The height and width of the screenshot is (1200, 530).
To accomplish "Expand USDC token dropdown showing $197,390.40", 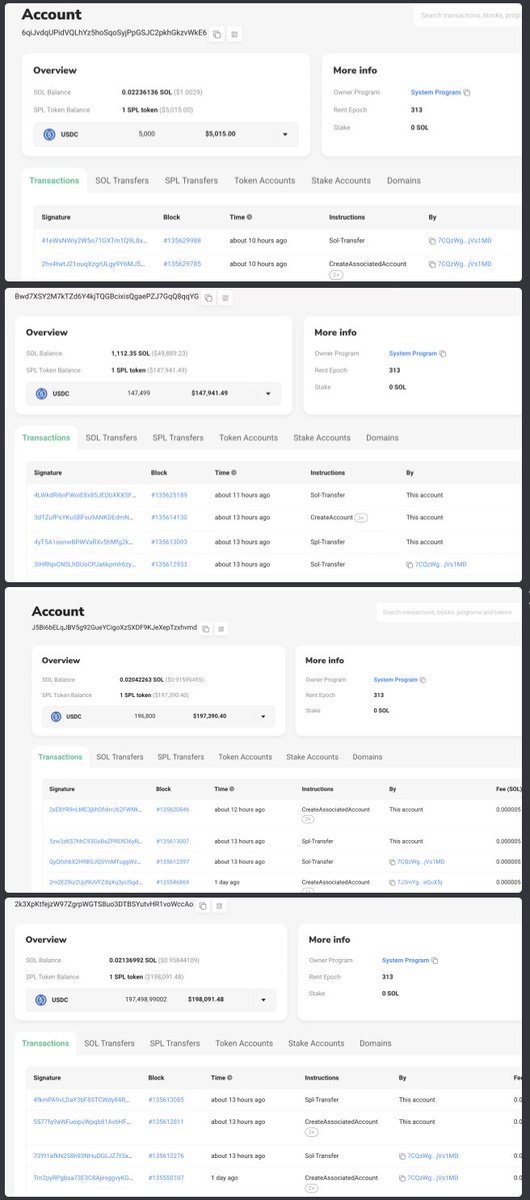I will click(x=262, y=716).
